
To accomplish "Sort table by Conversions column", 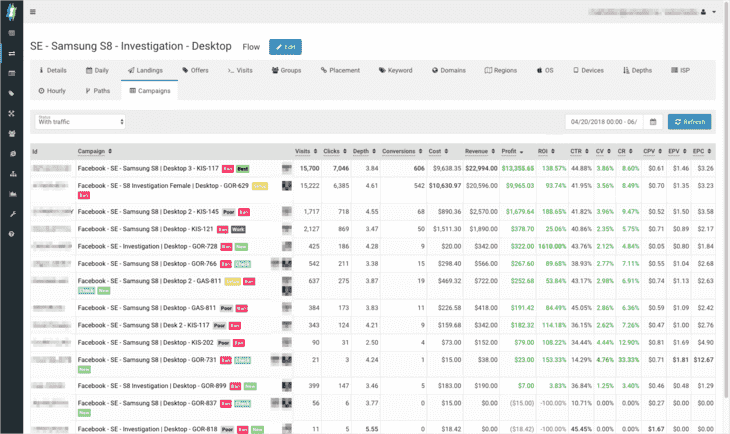I will pyautogui.click(x=402, y=151).
